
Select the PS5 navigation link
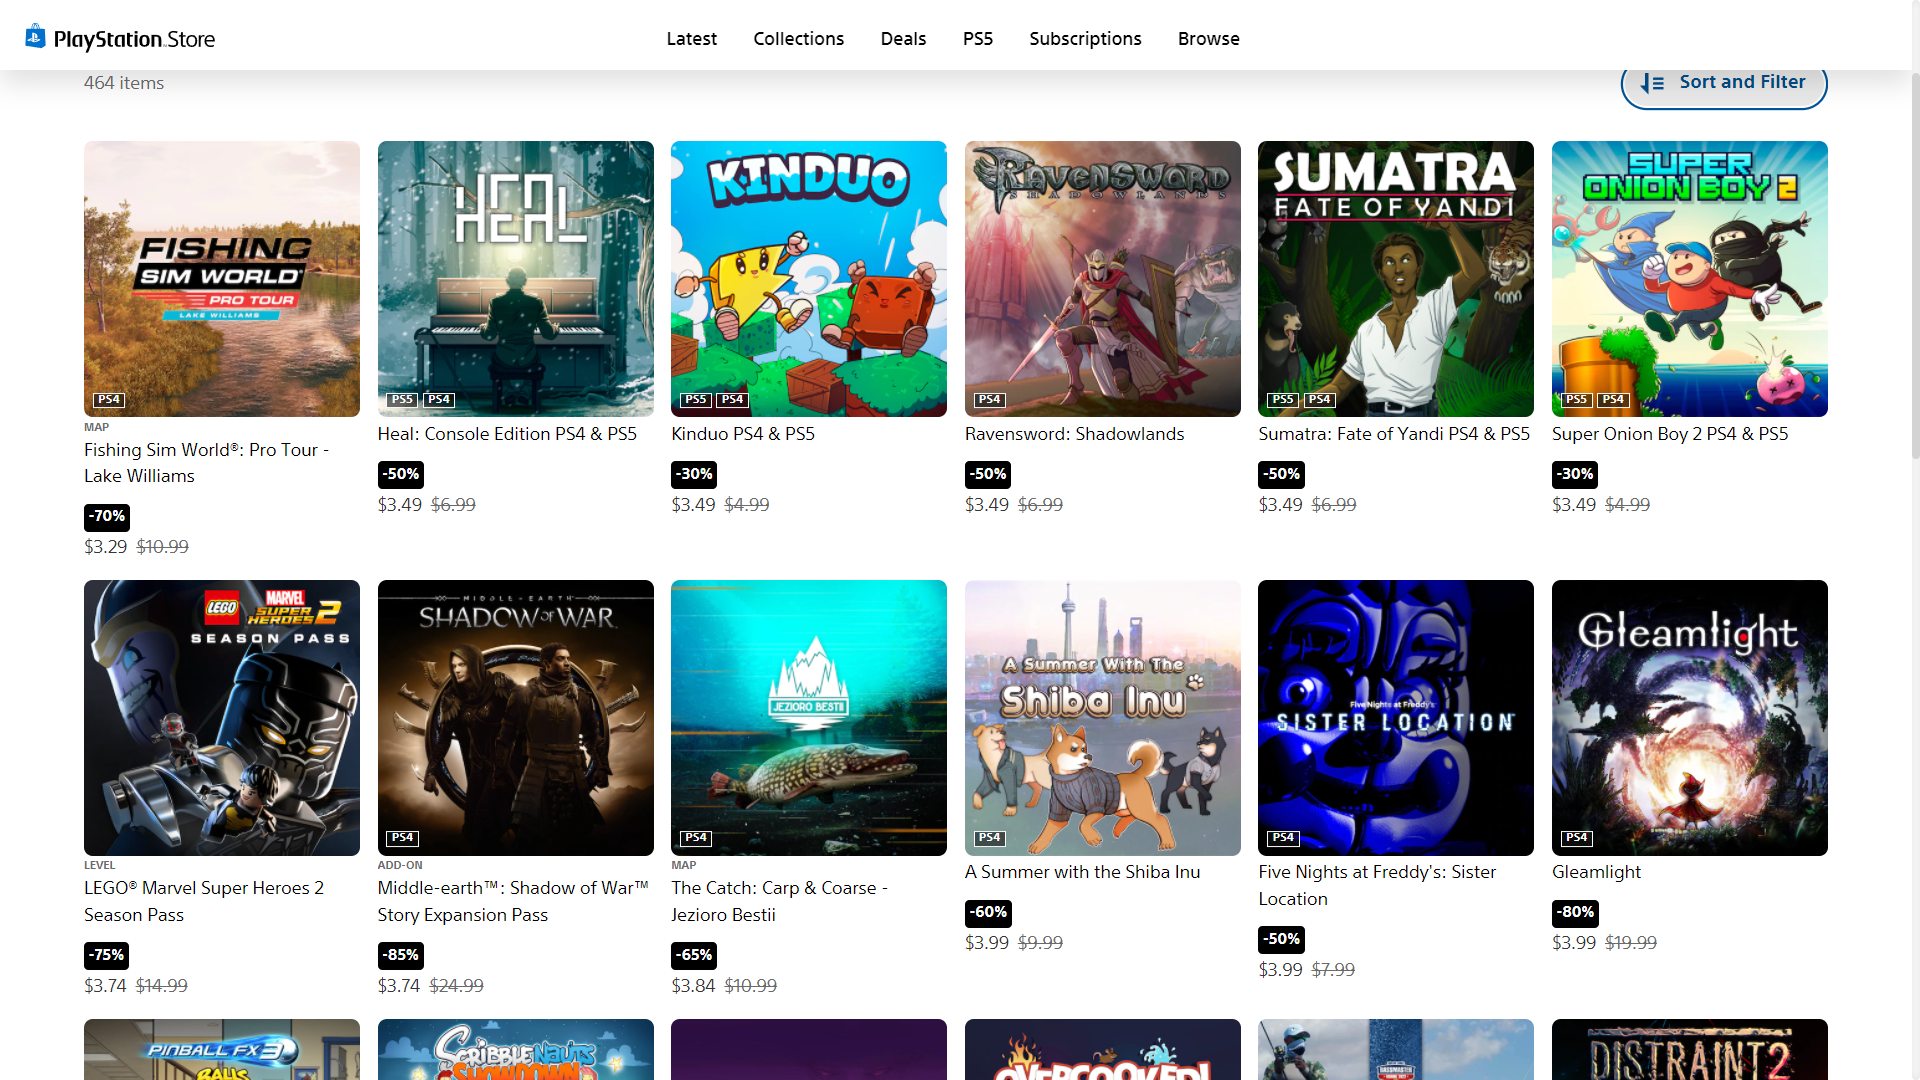(977, 39)
